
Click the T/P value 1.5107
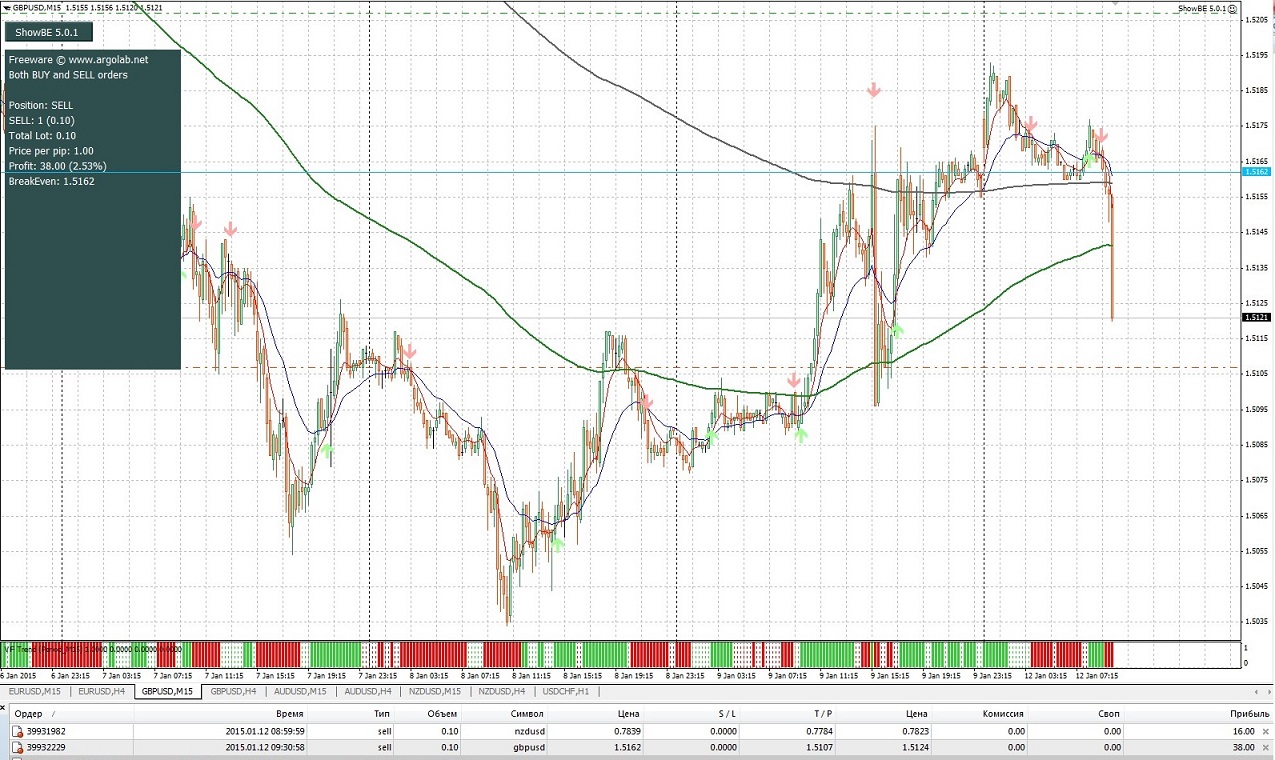point(818,747)
